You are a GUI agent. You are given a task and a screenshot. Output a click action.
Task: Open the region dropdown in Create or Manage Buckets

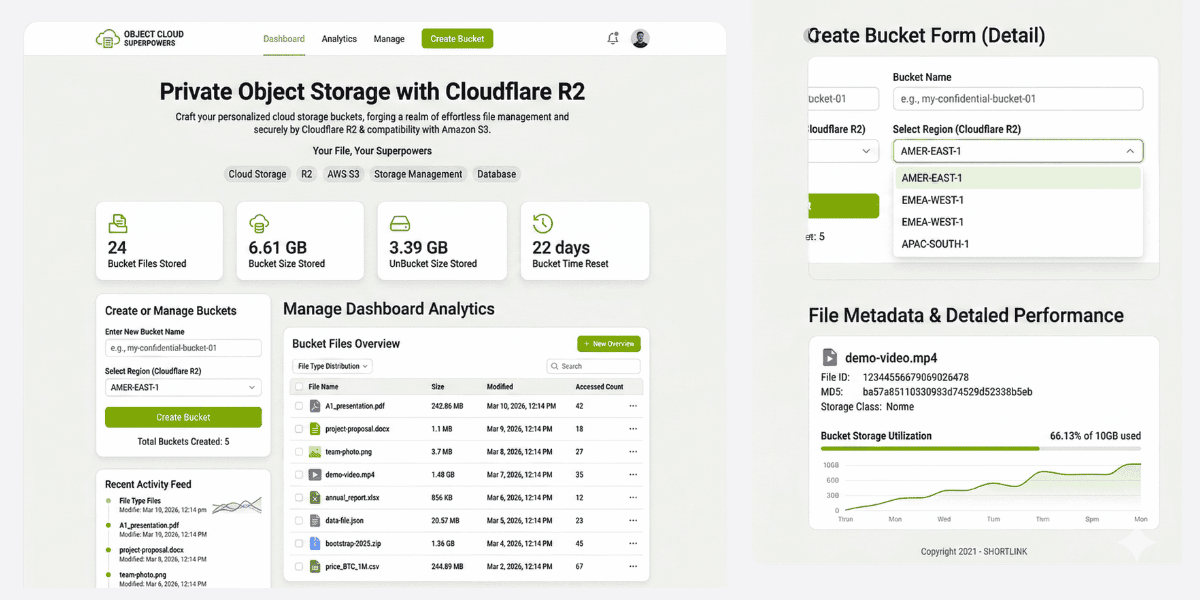click(x=183, y=387)
